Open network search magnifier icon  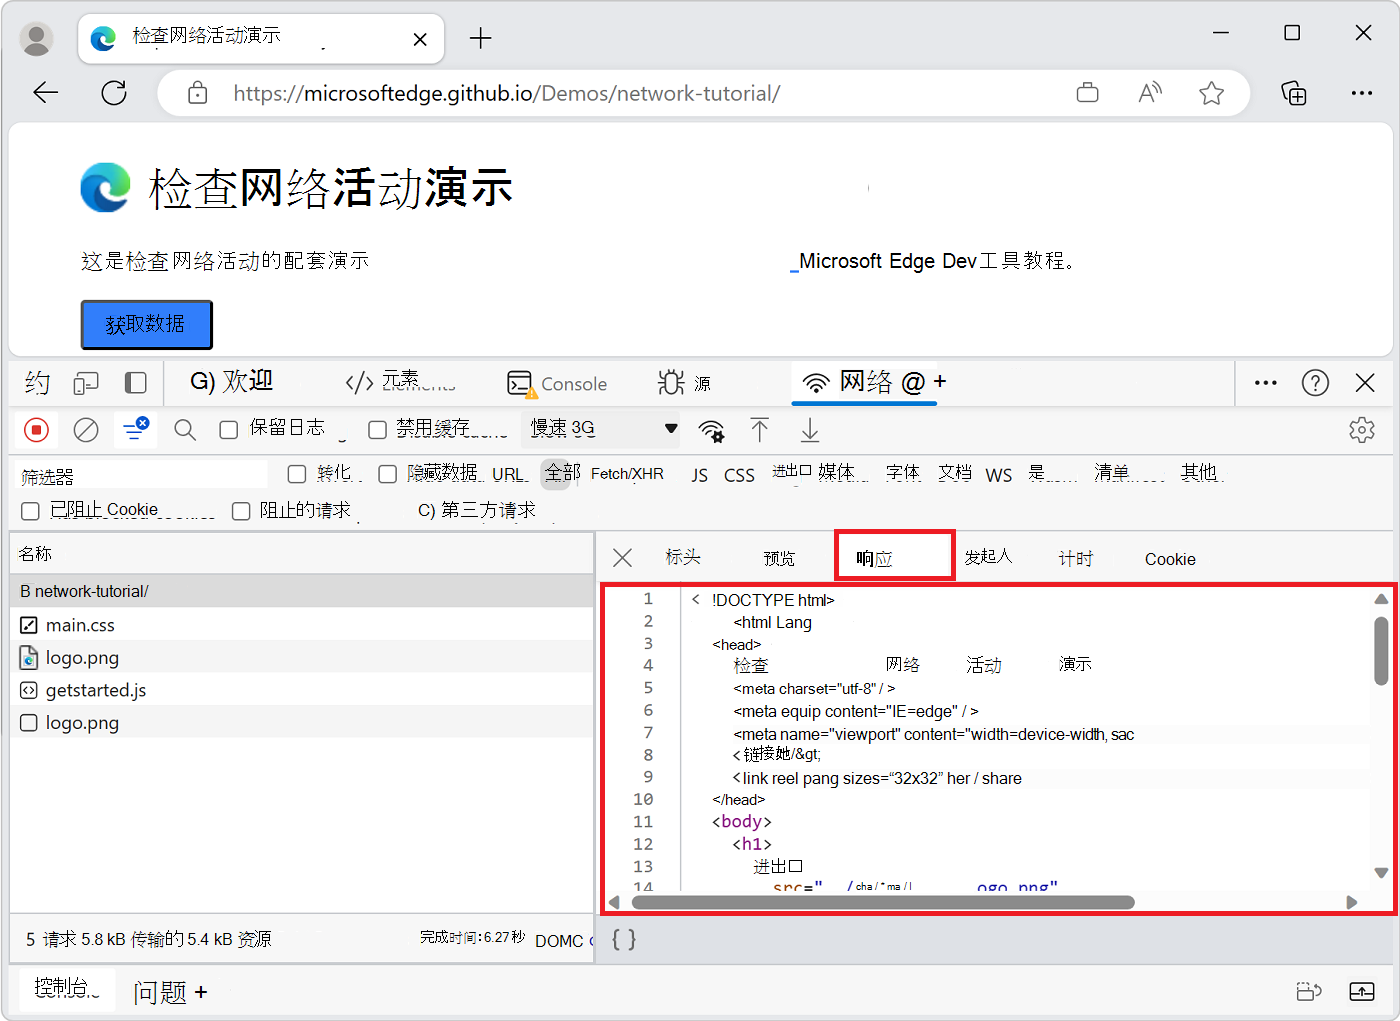pyautogui.click(x=185, y=430)
